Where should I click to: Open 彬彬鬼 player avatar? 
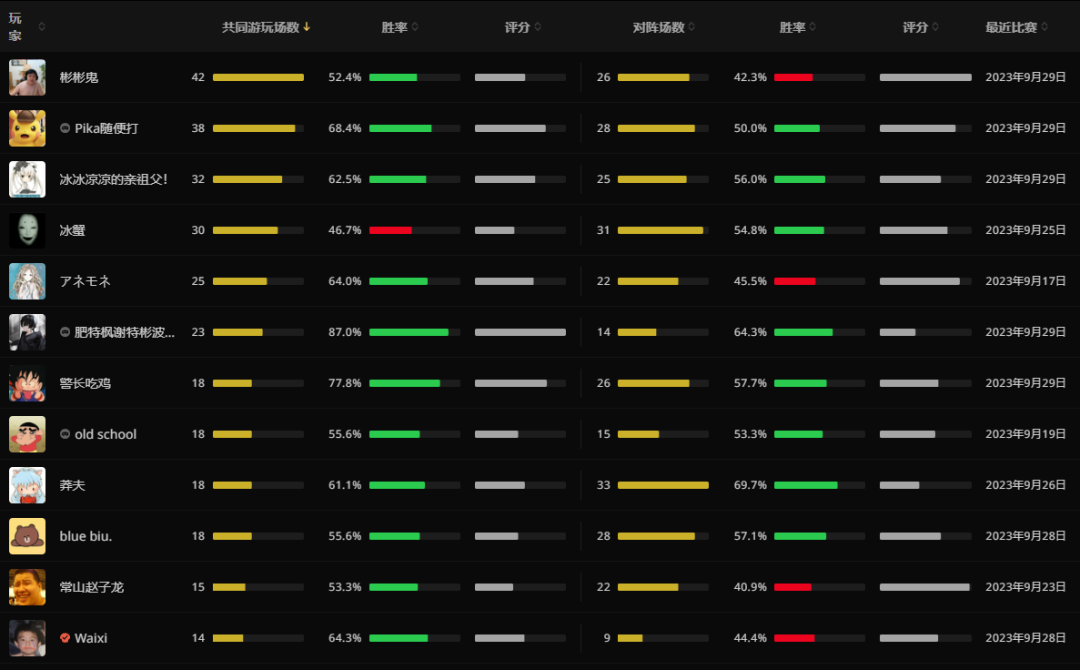[x=28, y=77]
